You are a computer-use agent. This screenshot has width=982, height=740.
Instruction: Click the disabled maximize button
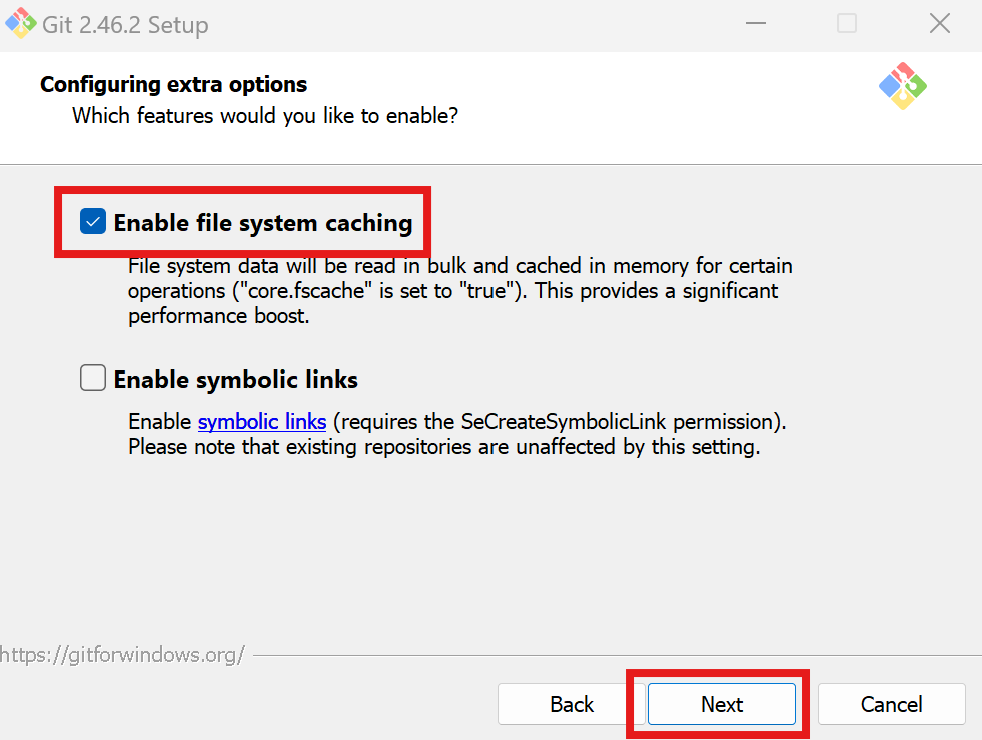847,24
